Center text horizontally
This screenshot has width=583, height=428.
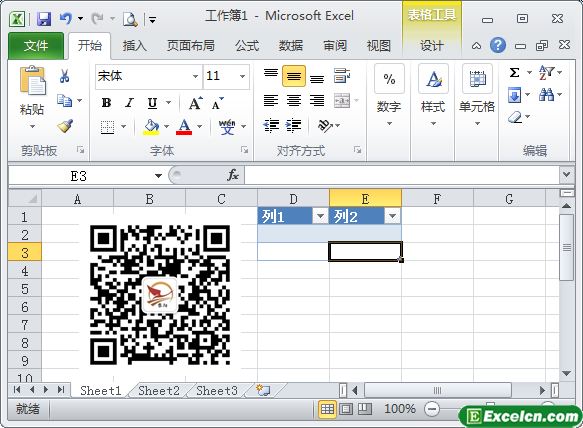click(294, 100)
